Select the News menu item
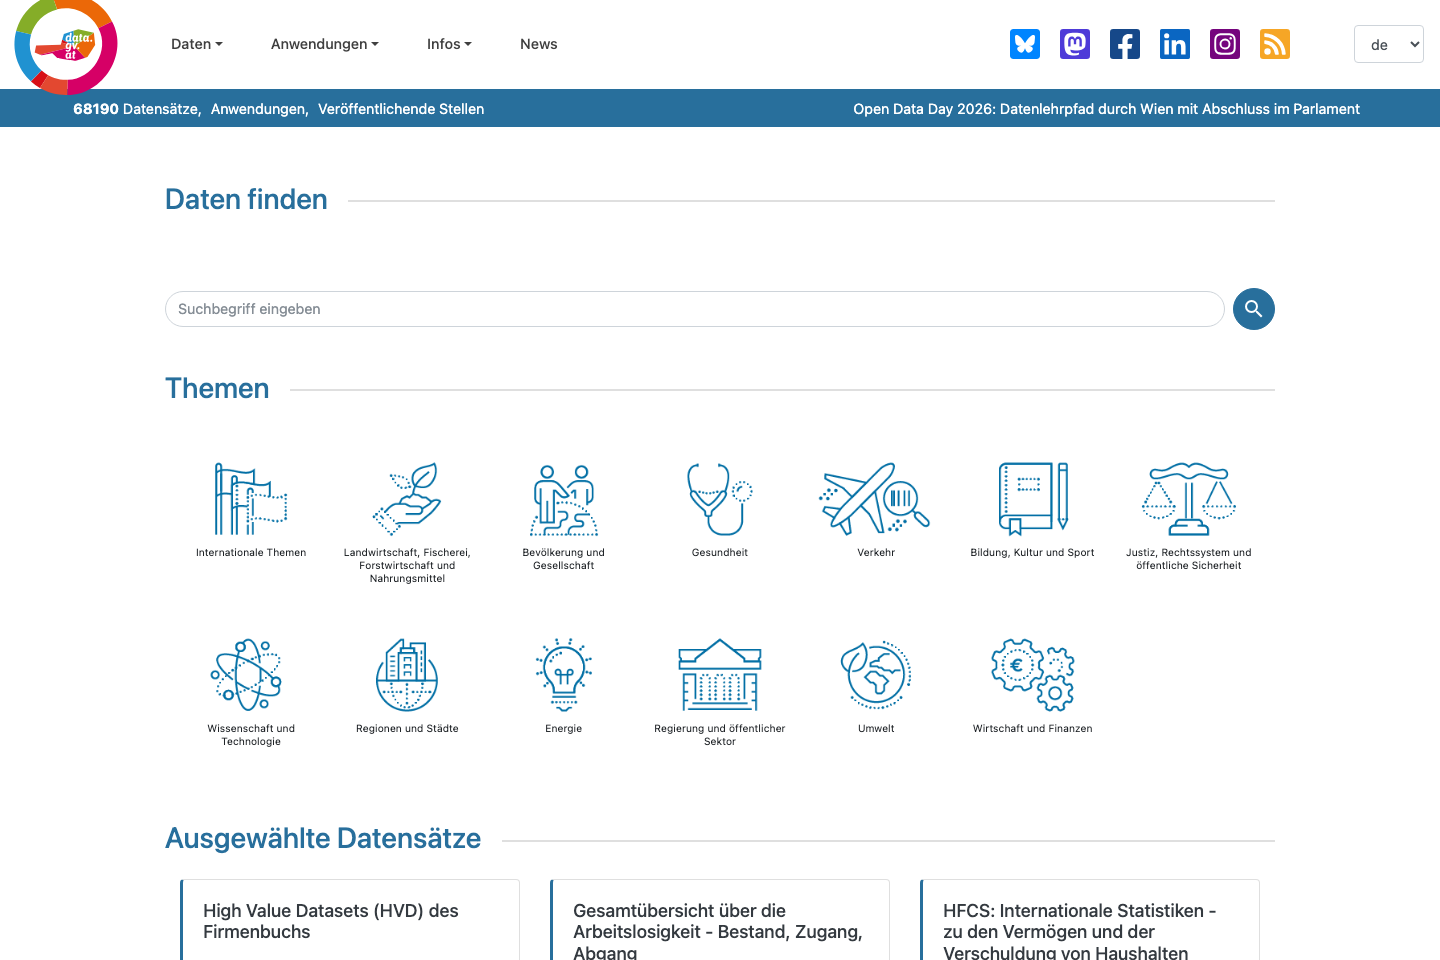The width and height of the screenshot is (1440, 960). coord(538,44)
